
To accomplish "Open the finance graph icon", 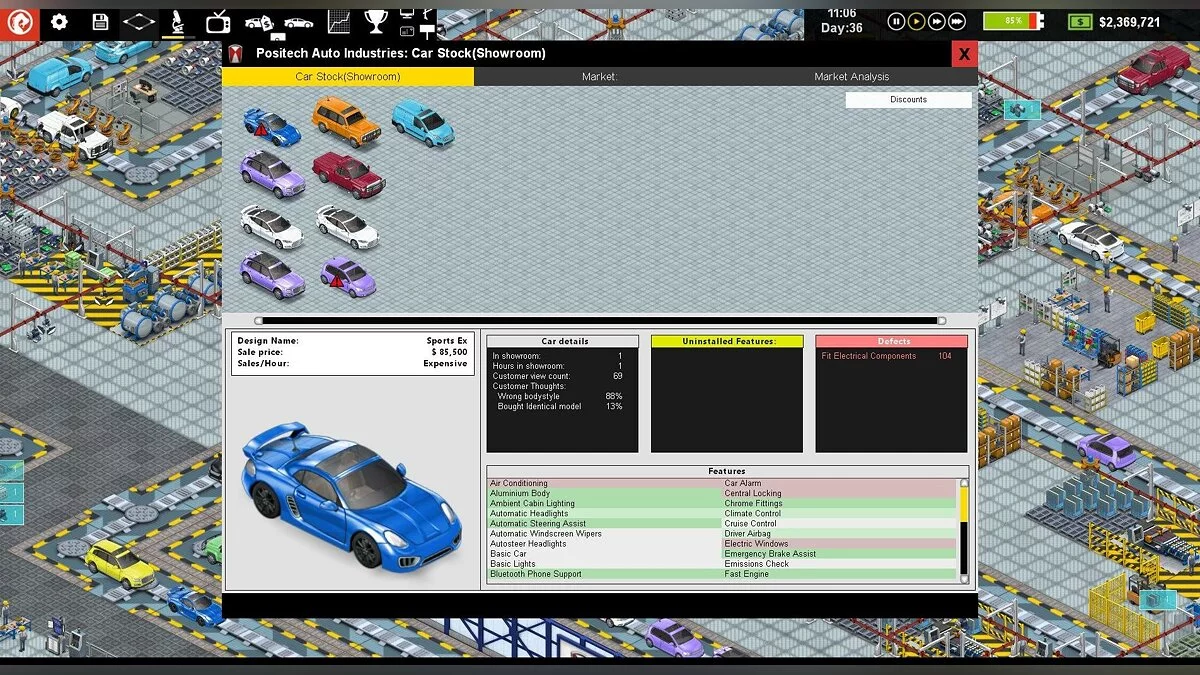I will (339, 21).
